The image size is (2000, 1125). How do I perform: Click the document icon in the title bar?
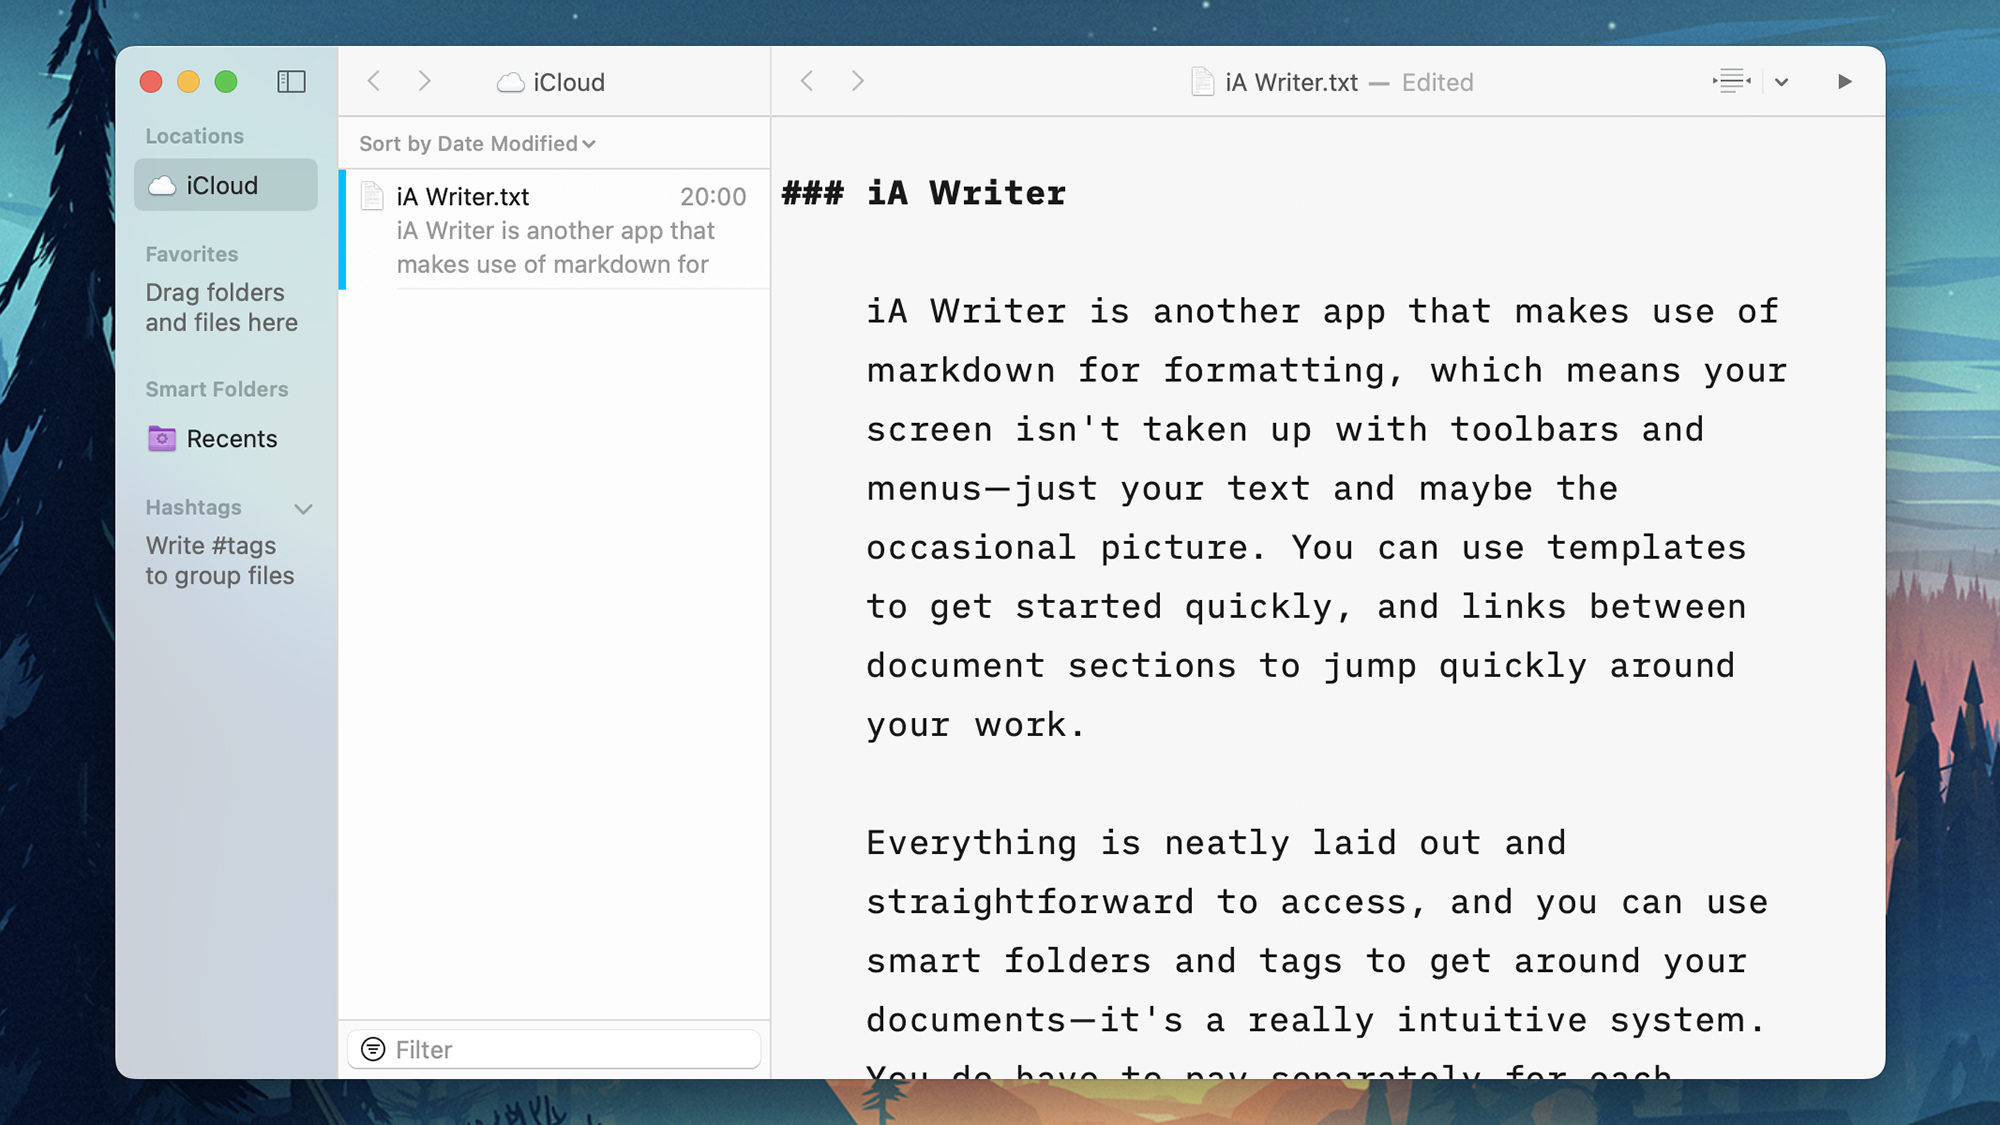1202,82
